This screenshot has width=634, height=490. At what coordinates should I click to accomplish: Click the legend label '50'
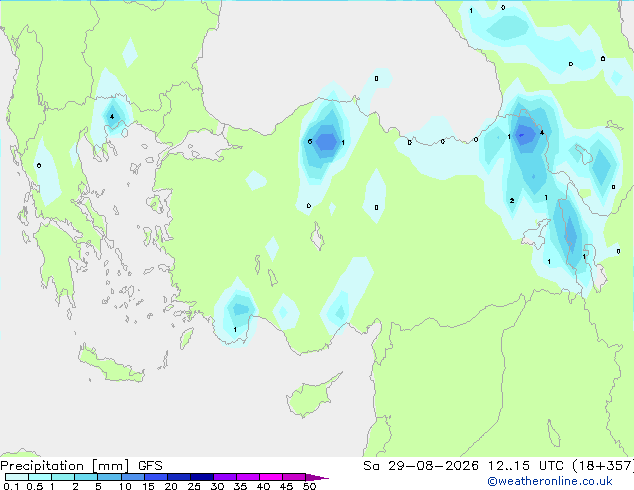coord(309,486)
